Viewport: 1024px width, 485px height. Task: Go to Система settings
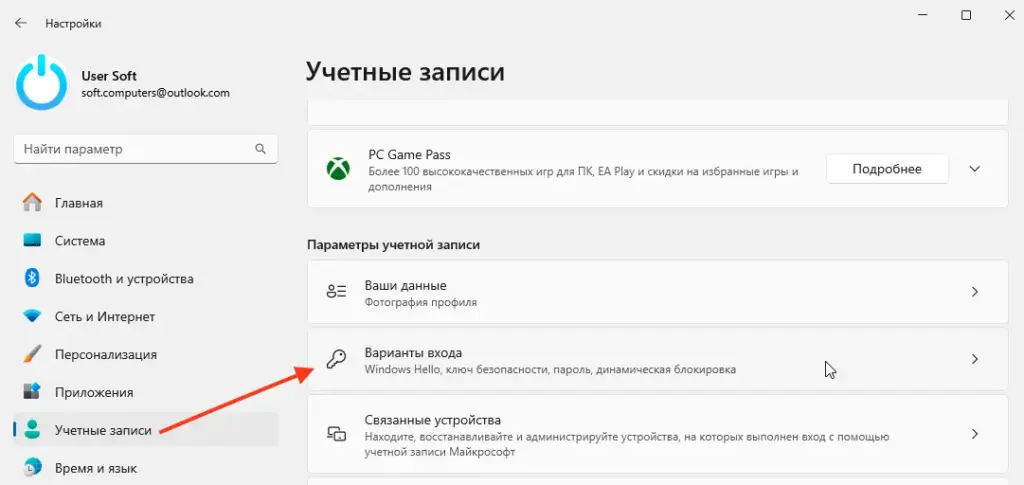80,241
